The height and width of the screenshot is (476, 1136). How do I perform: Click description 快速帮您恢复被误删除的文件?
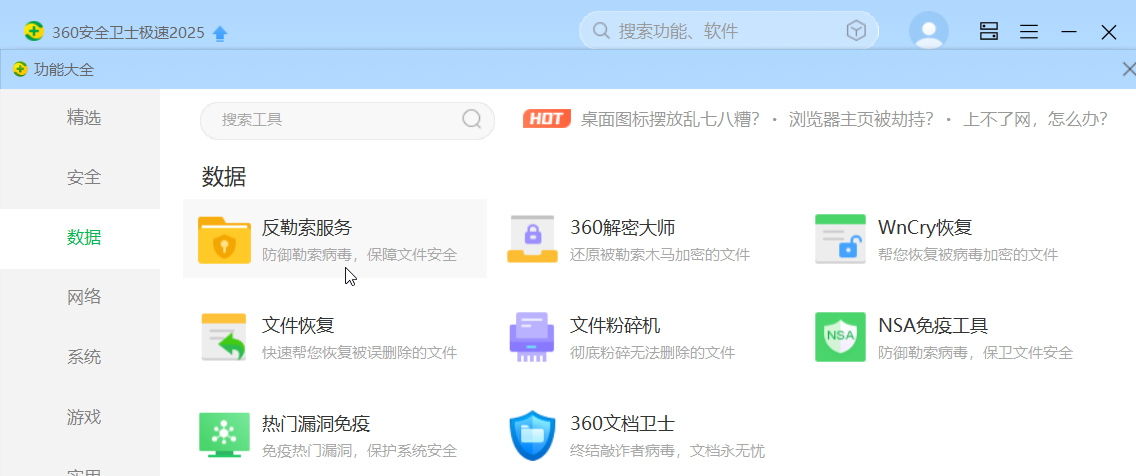(359, 354)
